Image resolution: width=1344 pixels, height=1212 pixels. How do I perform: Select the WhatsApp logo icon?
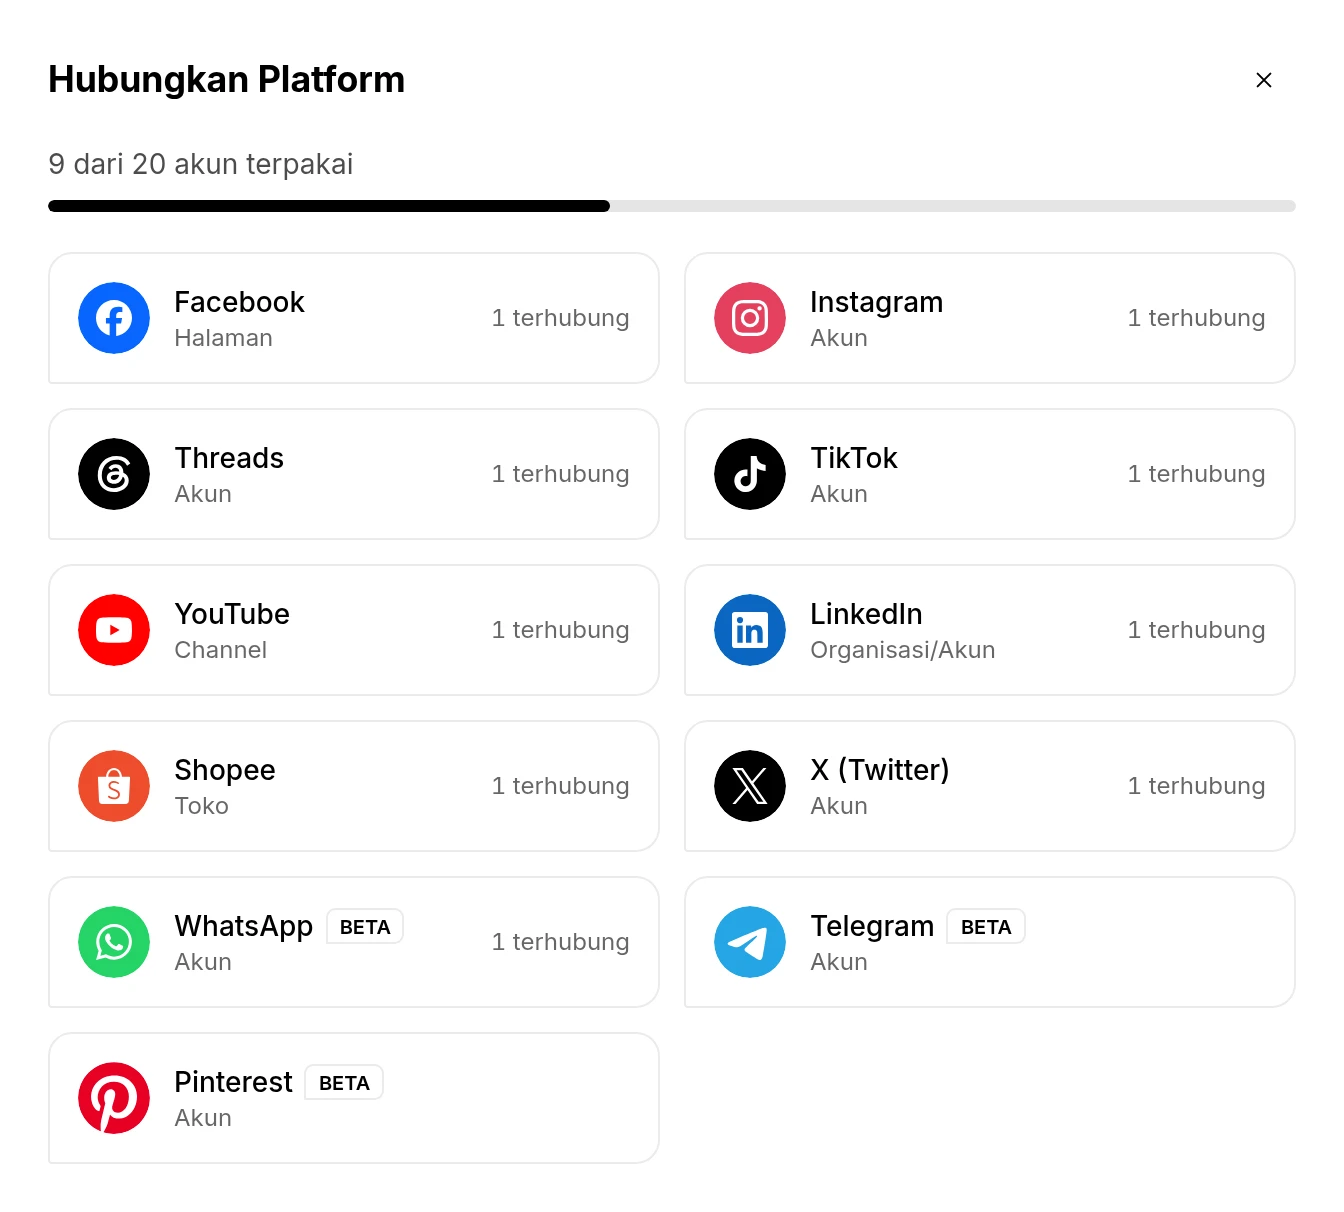point(114,942)
